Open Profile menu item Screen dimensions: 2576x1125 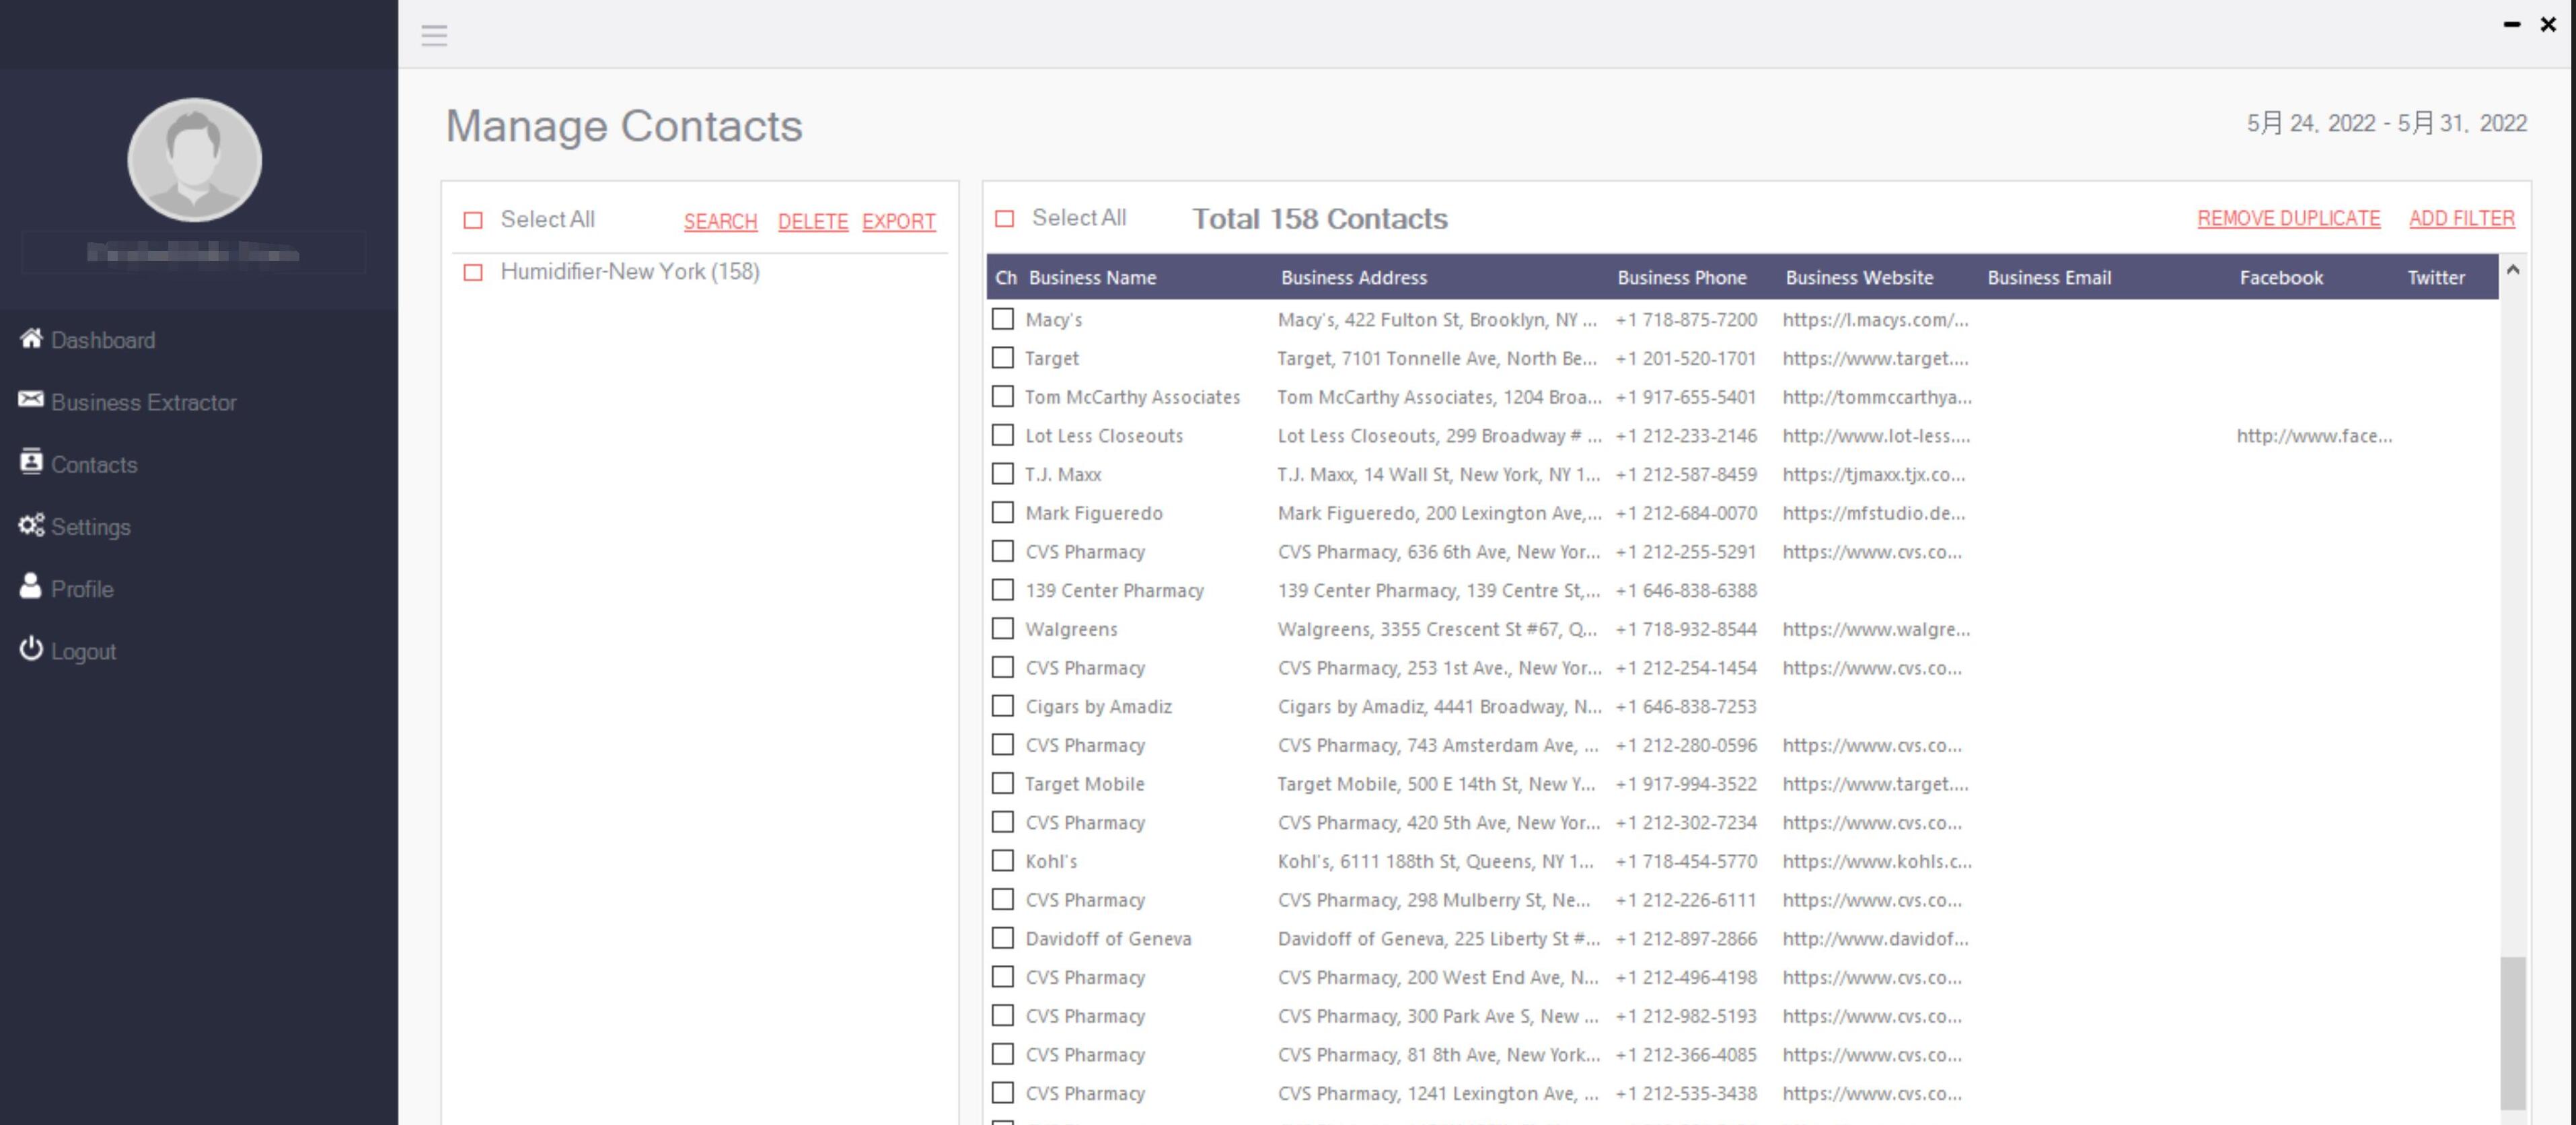pos(82,589)
